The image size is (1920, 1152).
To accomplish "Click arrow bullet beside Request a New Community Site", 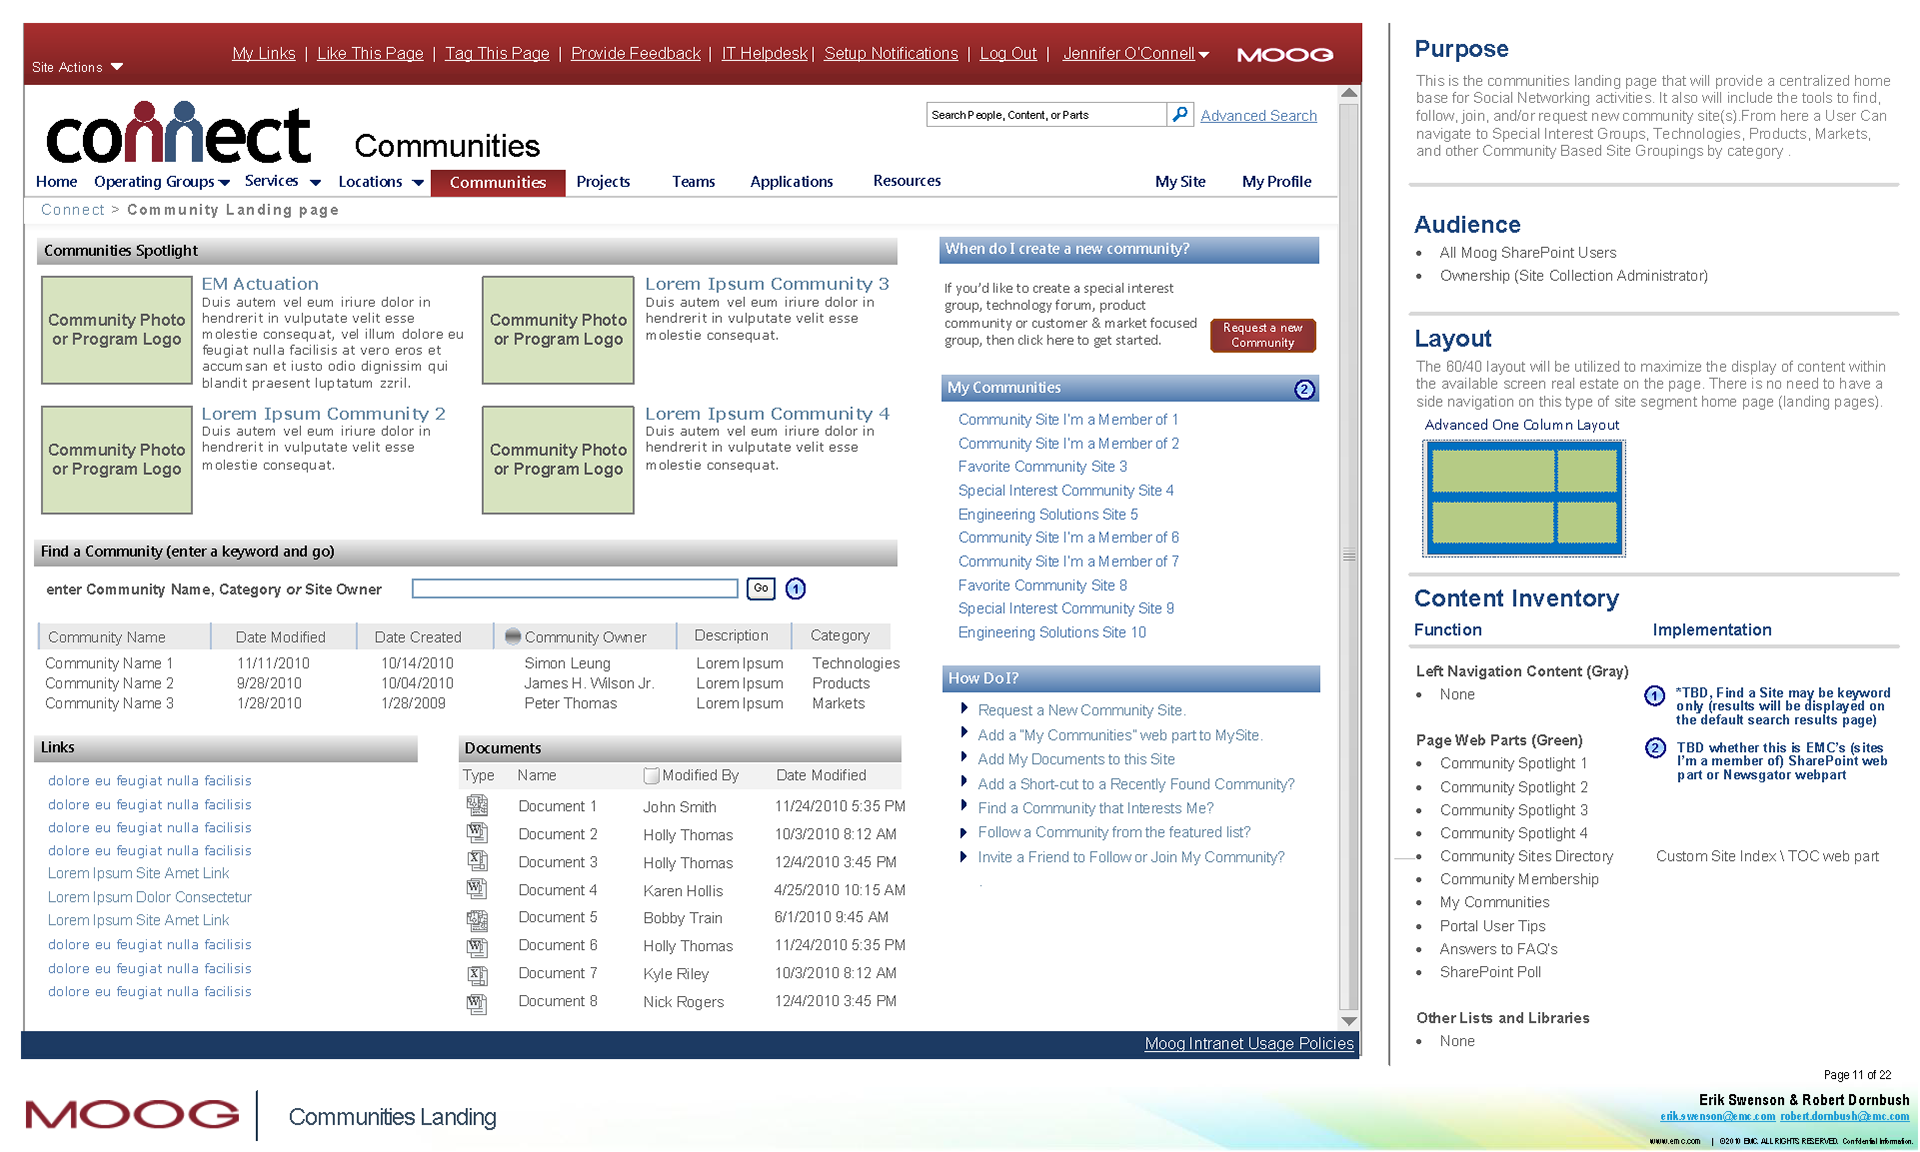I will coord(964,709).
